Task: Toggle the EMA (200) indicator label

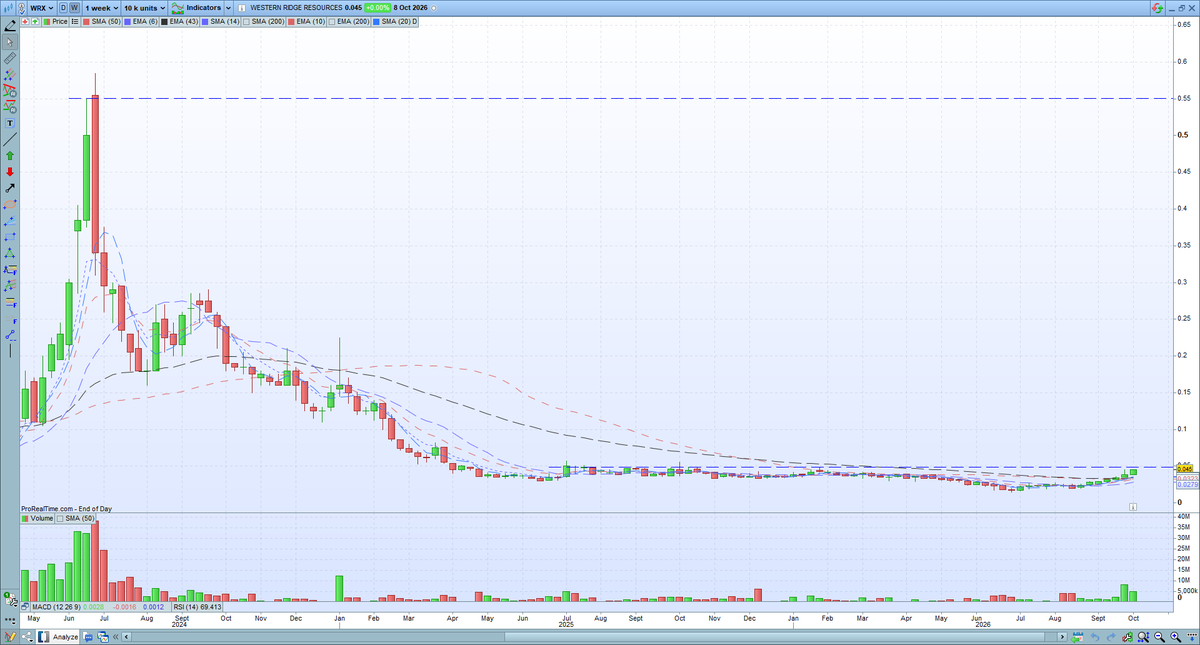Action: pos(349,22)
